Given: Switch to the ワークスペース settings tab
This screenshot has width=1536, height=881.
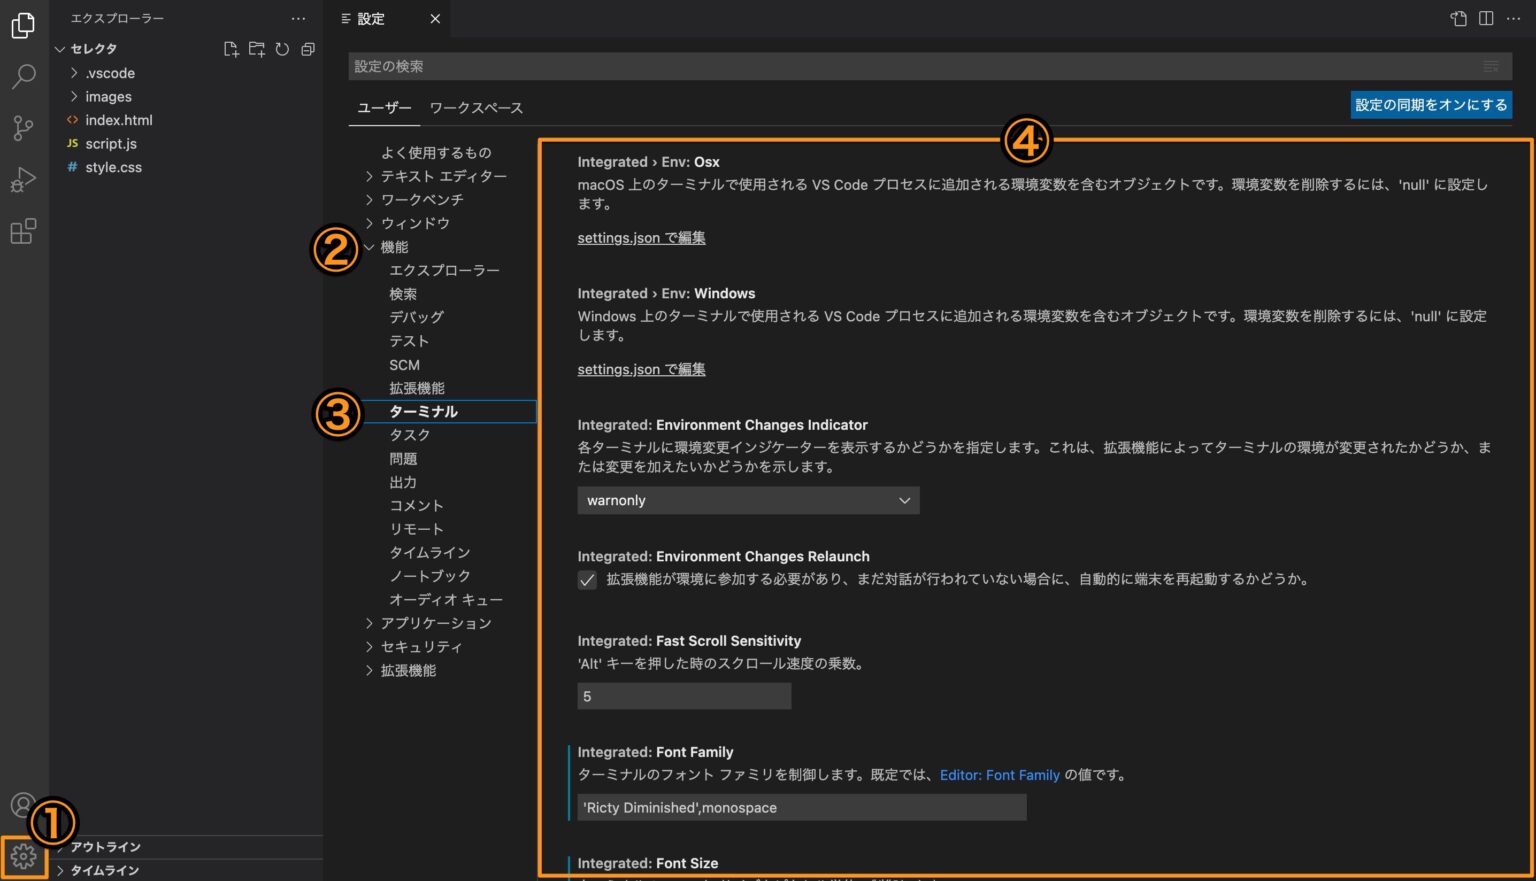Looking at the screenshot, I should point(476,108).
